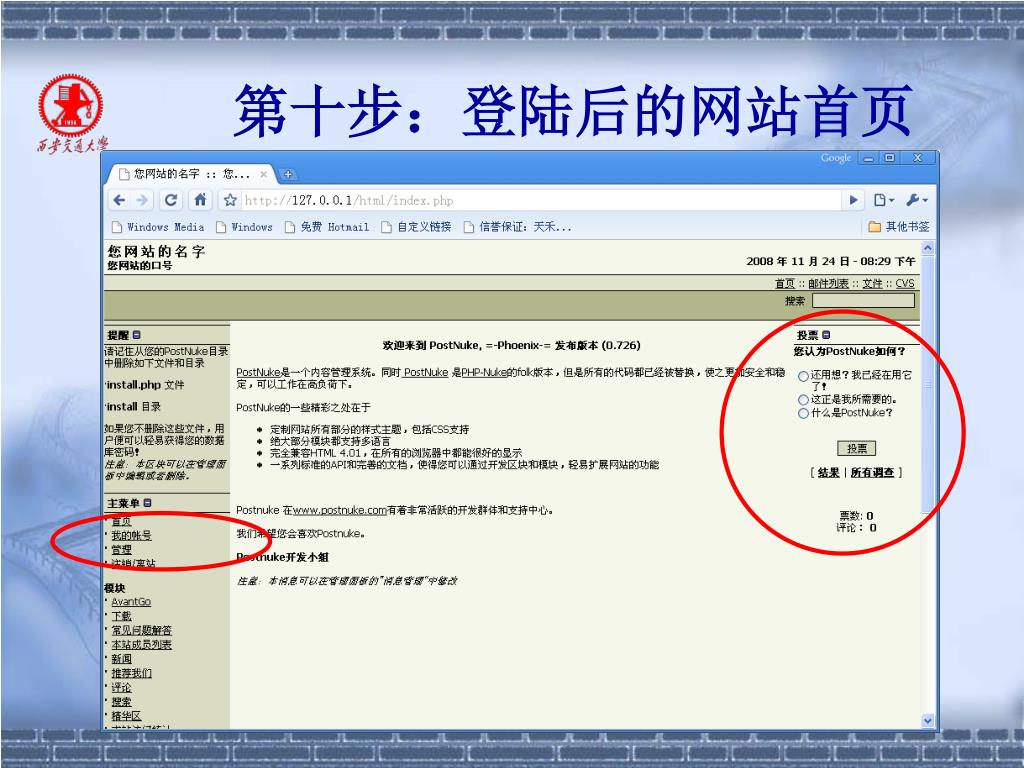Open the 本站成员列表 module link

click(x=141, y=645)
